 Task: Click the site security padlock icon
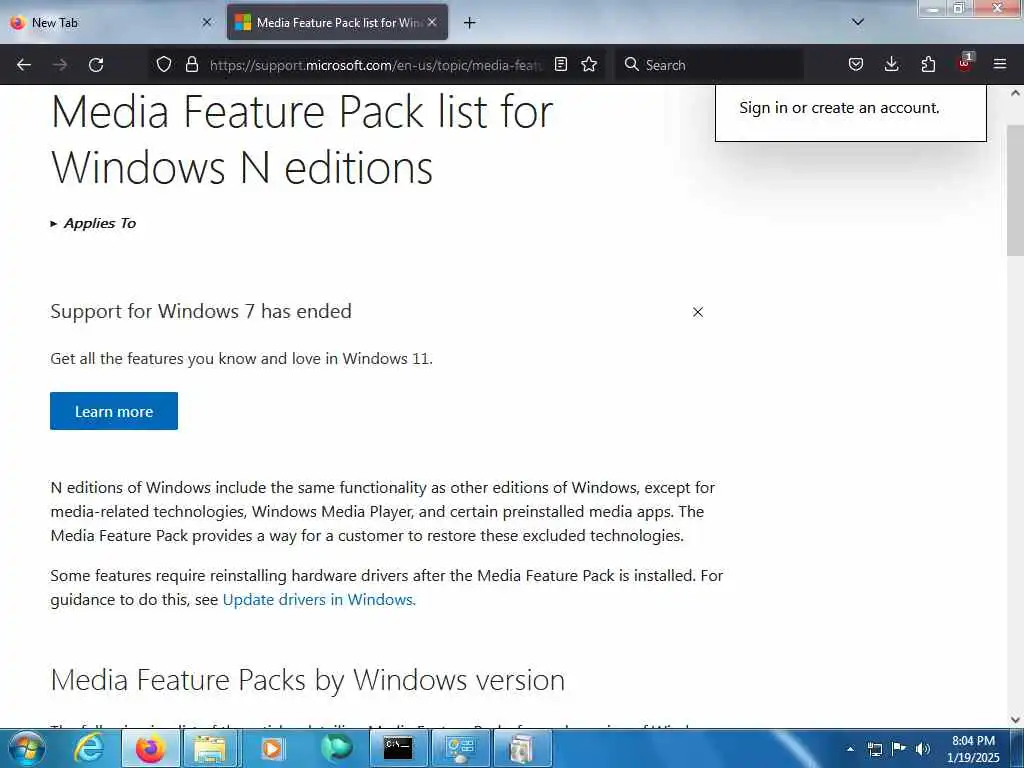click(x=191, y=64)
